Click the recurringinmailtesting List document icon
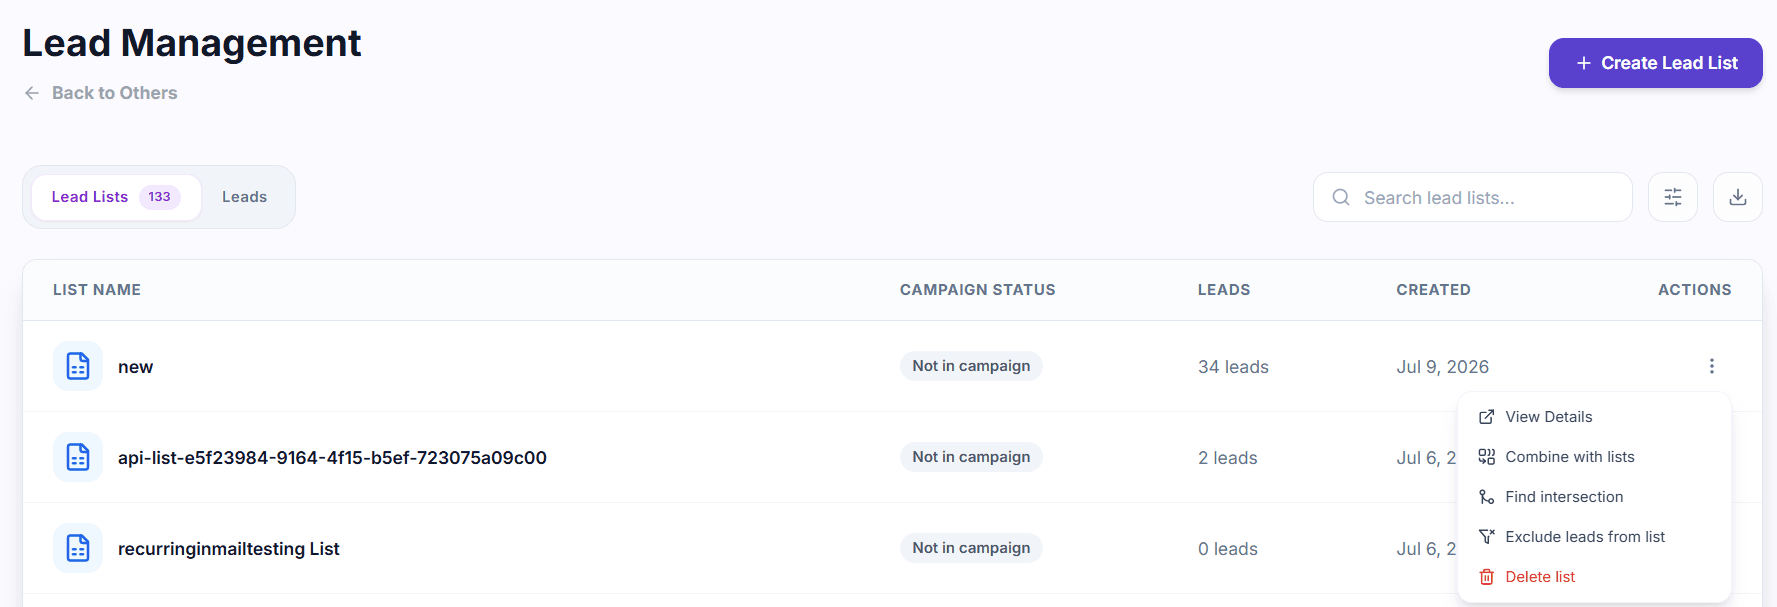1777x607 pixels. (x=78, y=548)
